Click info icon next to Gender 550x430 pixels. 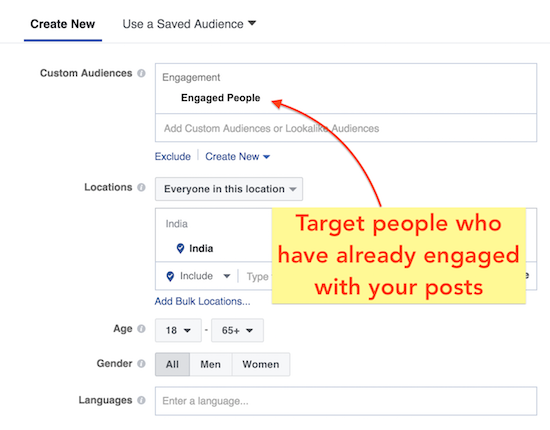pyautogui.click(x=141, y=363)
